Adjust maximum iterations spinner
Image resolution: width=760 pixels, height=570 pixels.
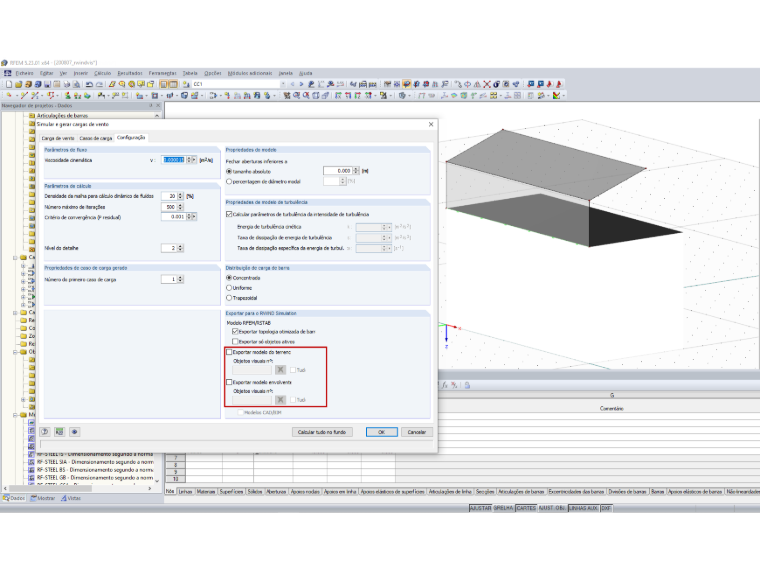180,207
